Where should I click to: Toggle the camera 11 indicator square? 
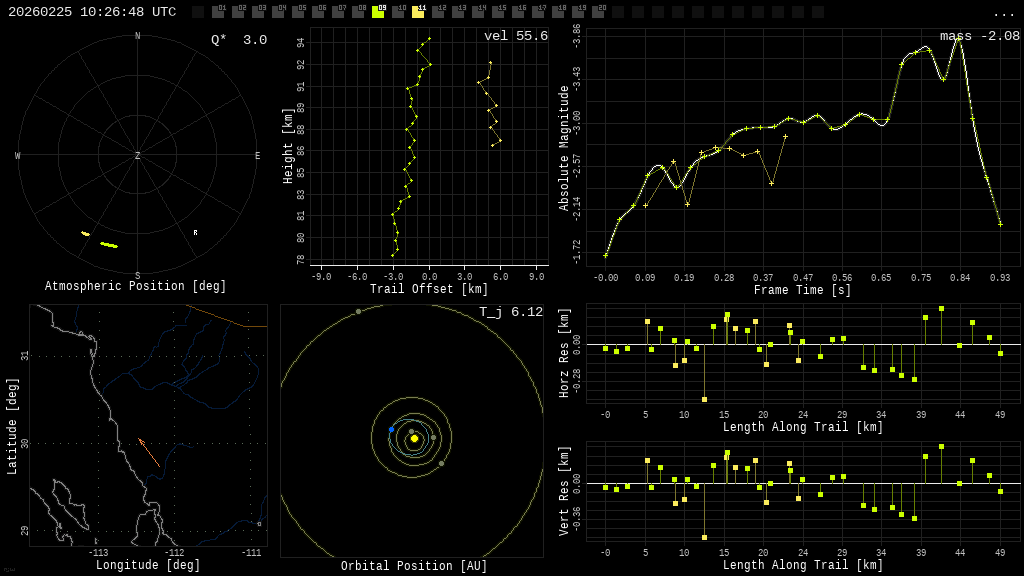coord(418,12)
